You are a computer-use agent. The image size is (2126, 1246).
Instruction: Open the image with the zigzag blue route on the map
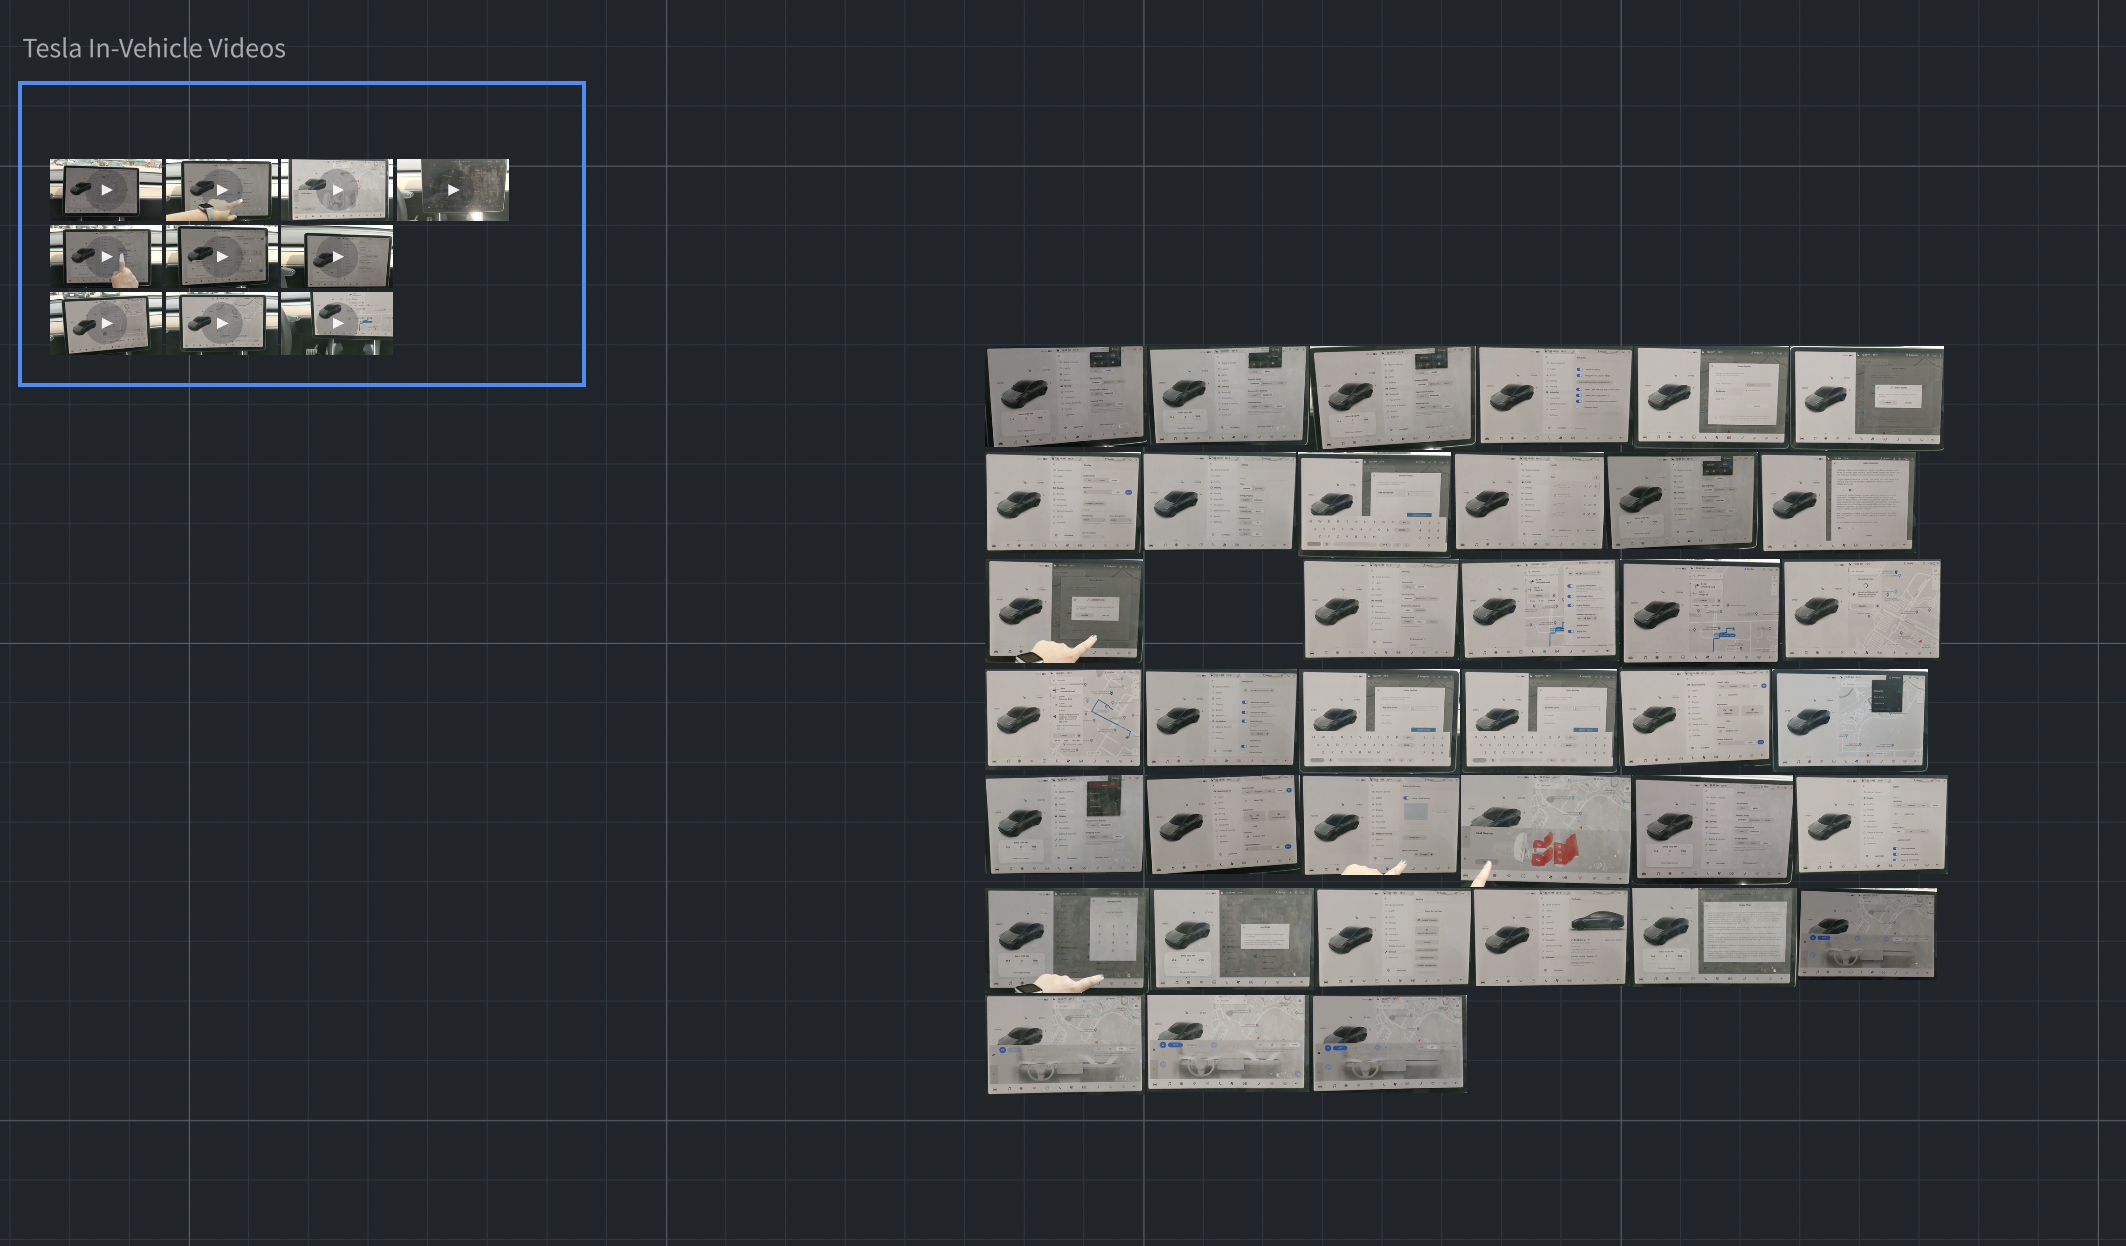pyautogui.click(x=1063, y=719)
